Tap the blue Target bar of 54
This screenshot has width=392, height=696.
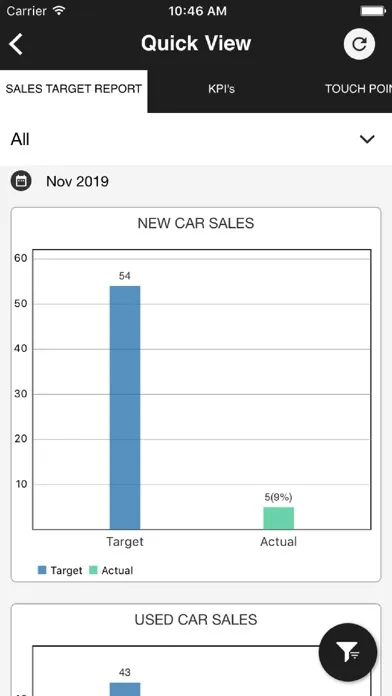tap(125, 407)
